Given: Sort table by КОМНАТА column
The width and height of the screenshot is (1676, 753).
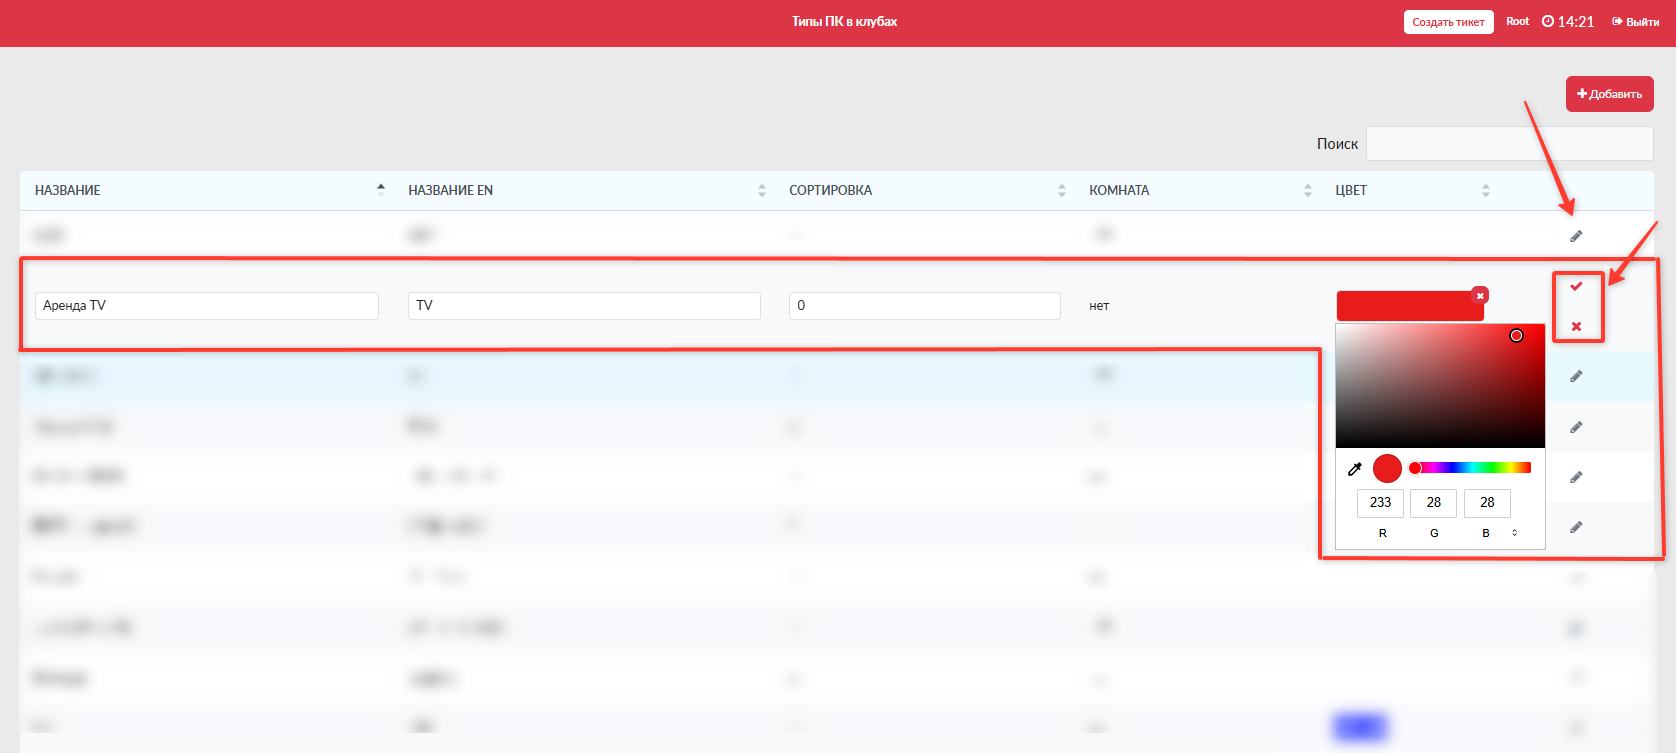Looking at the screenshot, I should (1198, 190).
